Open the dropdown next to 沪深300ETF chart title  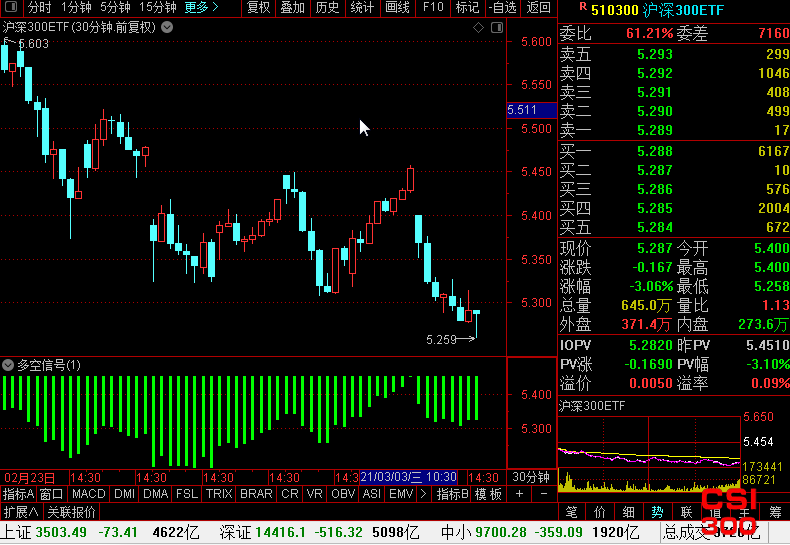[167, 27]
